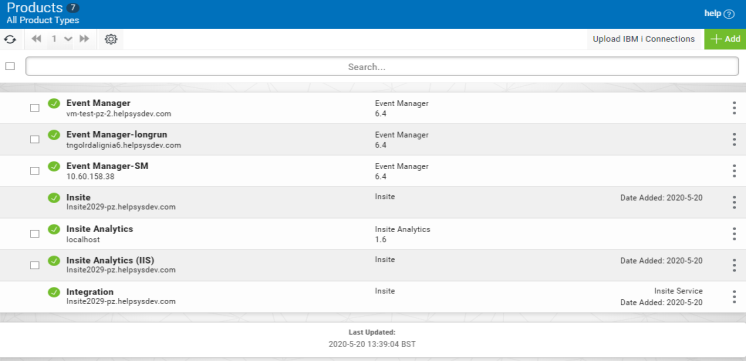Open help question mark icon
Viewport: 746px width, 361px height.
point(729,14)
